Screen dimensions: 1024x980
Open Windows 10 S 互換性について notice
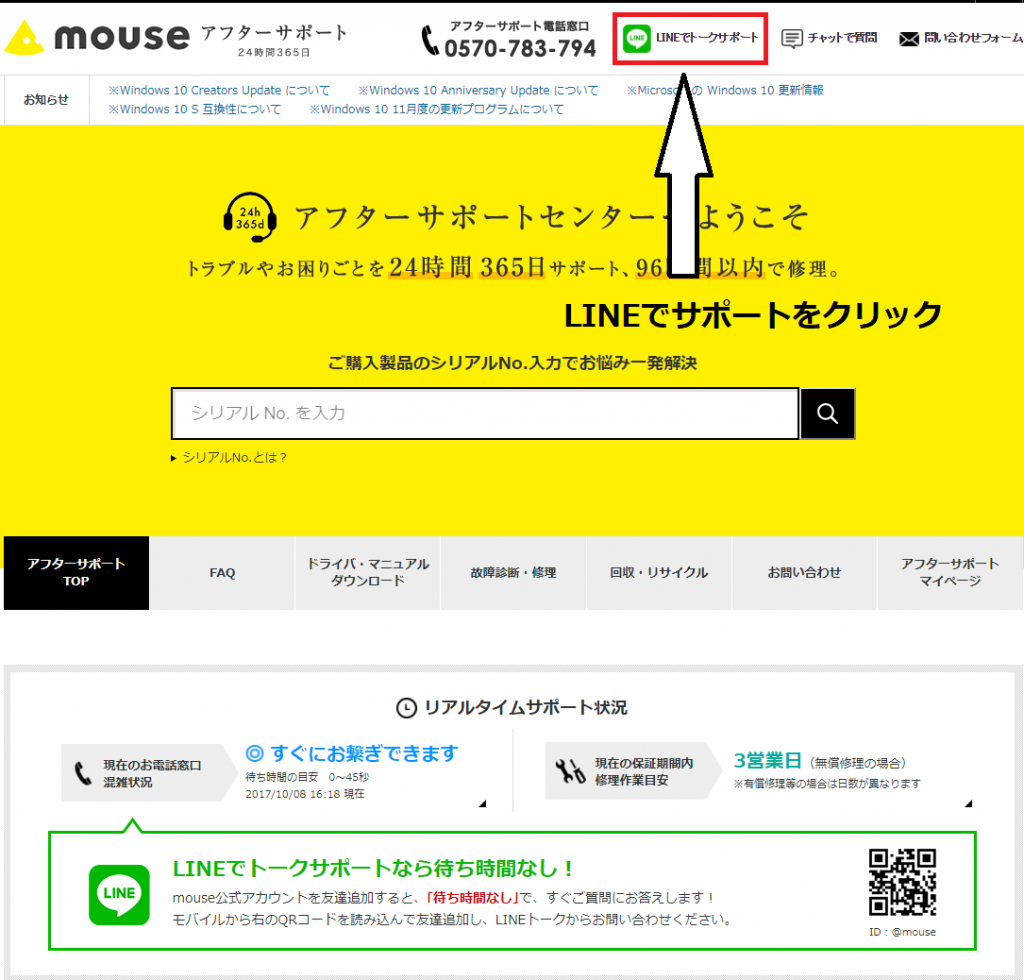point(195,109)
